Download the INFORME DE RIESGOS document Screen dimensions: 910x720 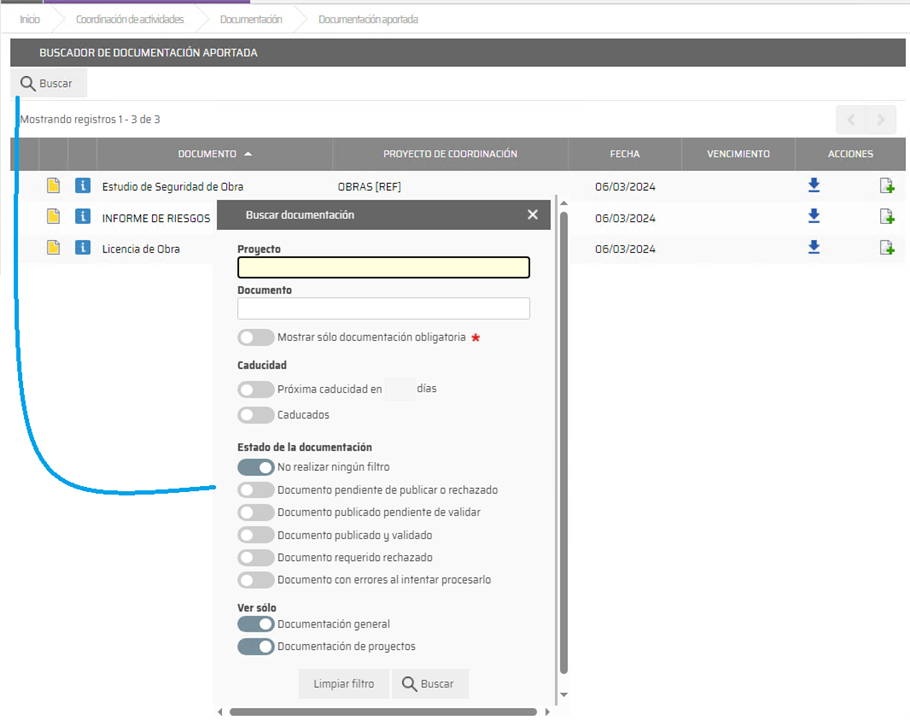pyautogui.click(x=814, y=216)
